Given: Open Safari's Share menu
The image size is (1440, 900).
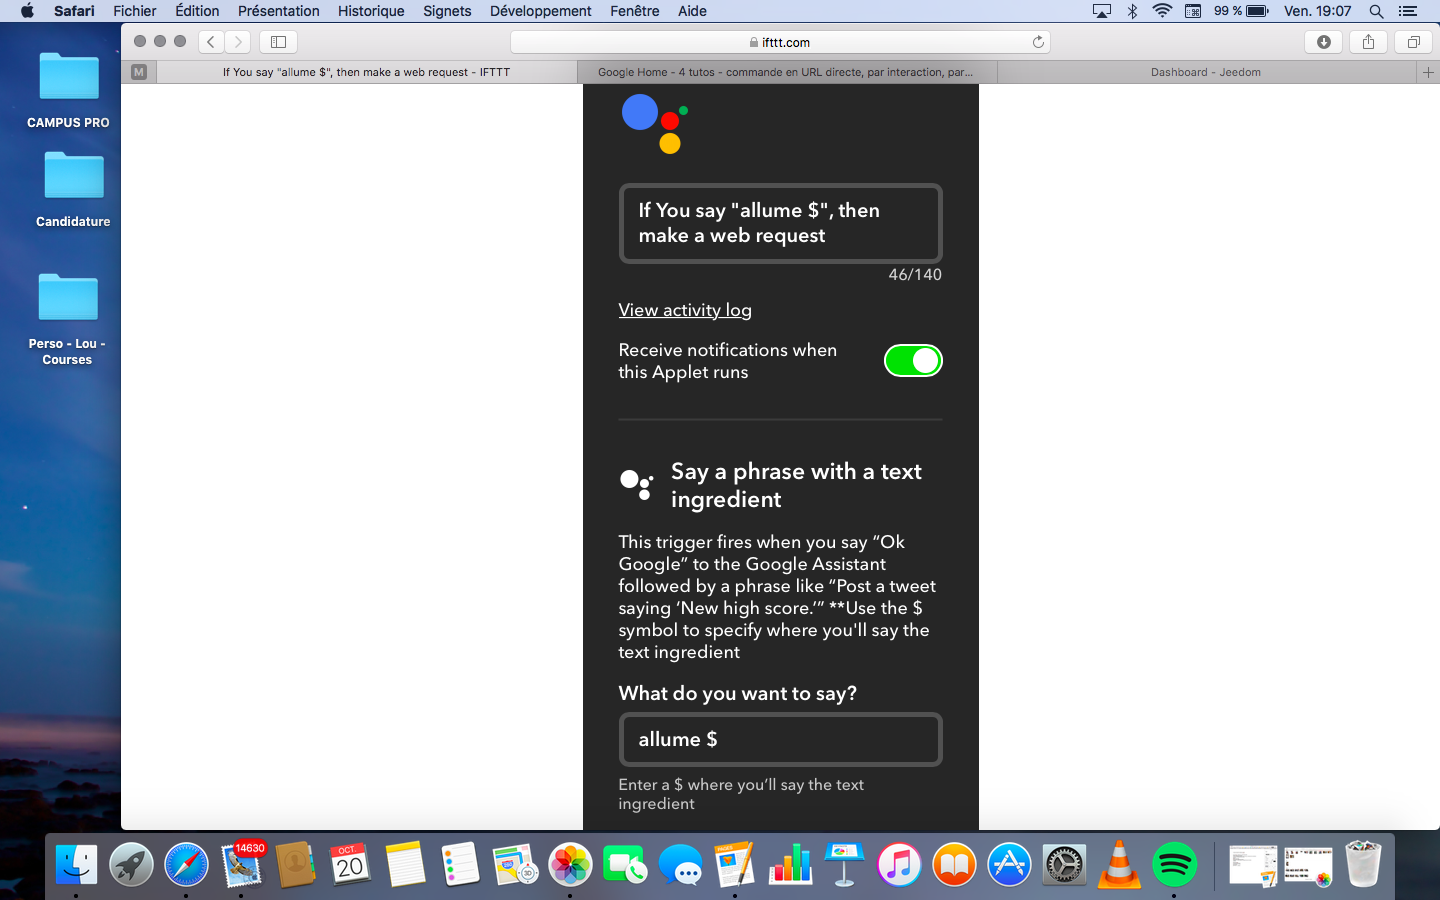Looking at the screenshot, I should pyautogui.click(x=1368, y=42).
